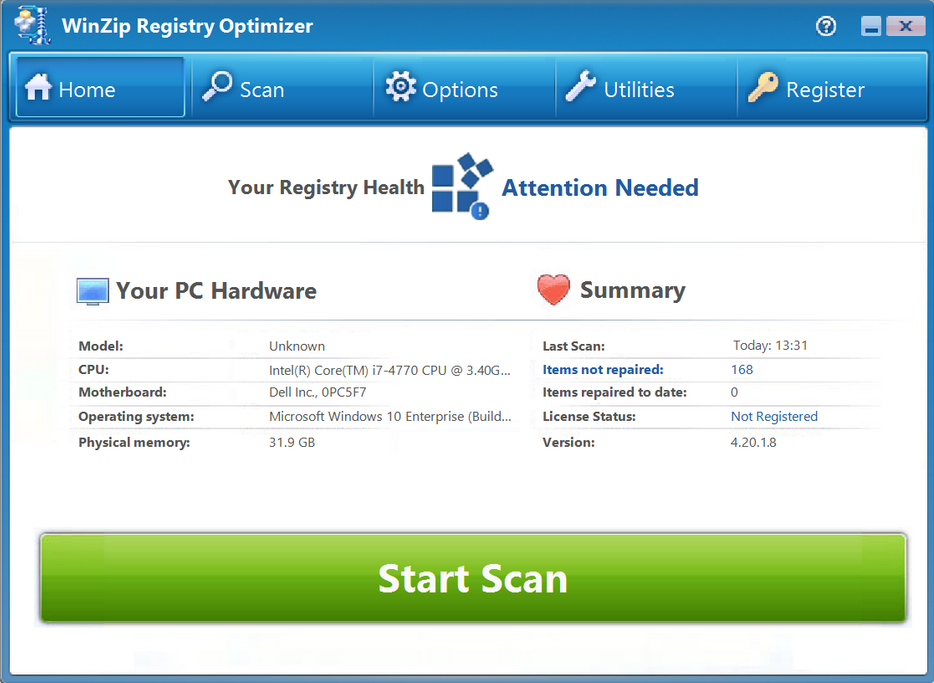This screenshot has width=934, height=683.
Task: Click the Version label in Summary
Action: [x=568, y=442]
